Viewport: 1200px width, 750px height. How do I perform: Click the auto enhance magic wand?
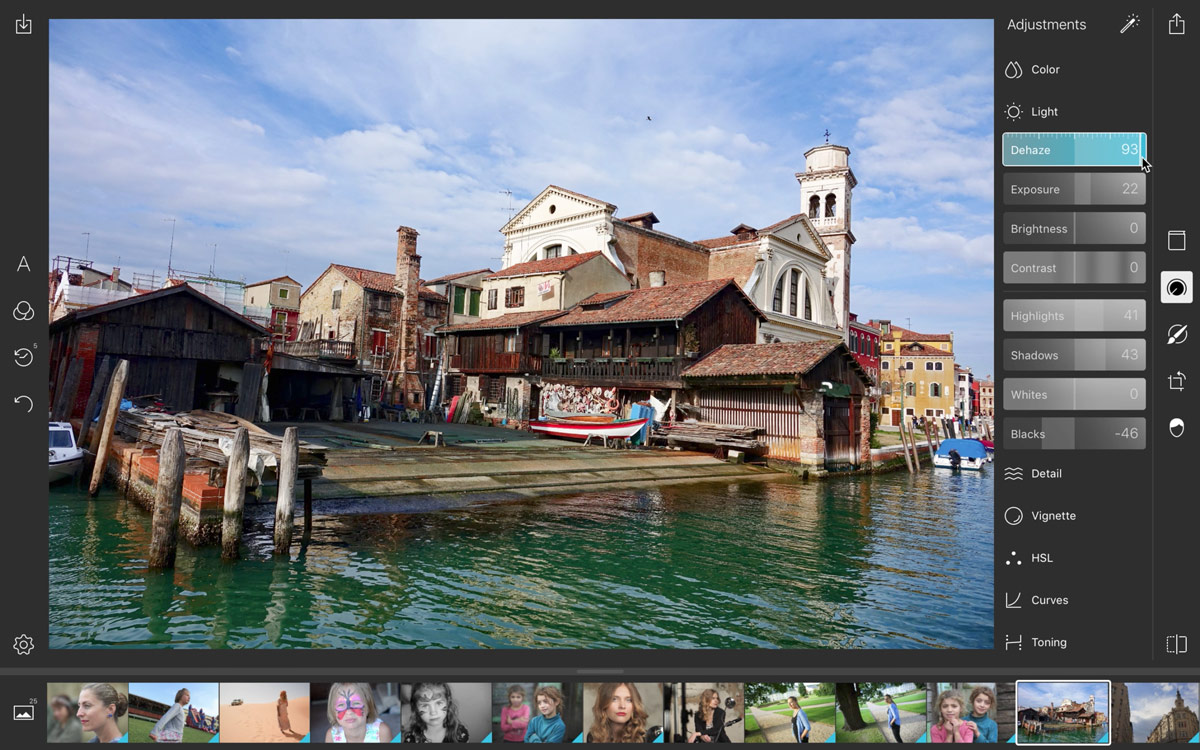(x=1129, y=25)
